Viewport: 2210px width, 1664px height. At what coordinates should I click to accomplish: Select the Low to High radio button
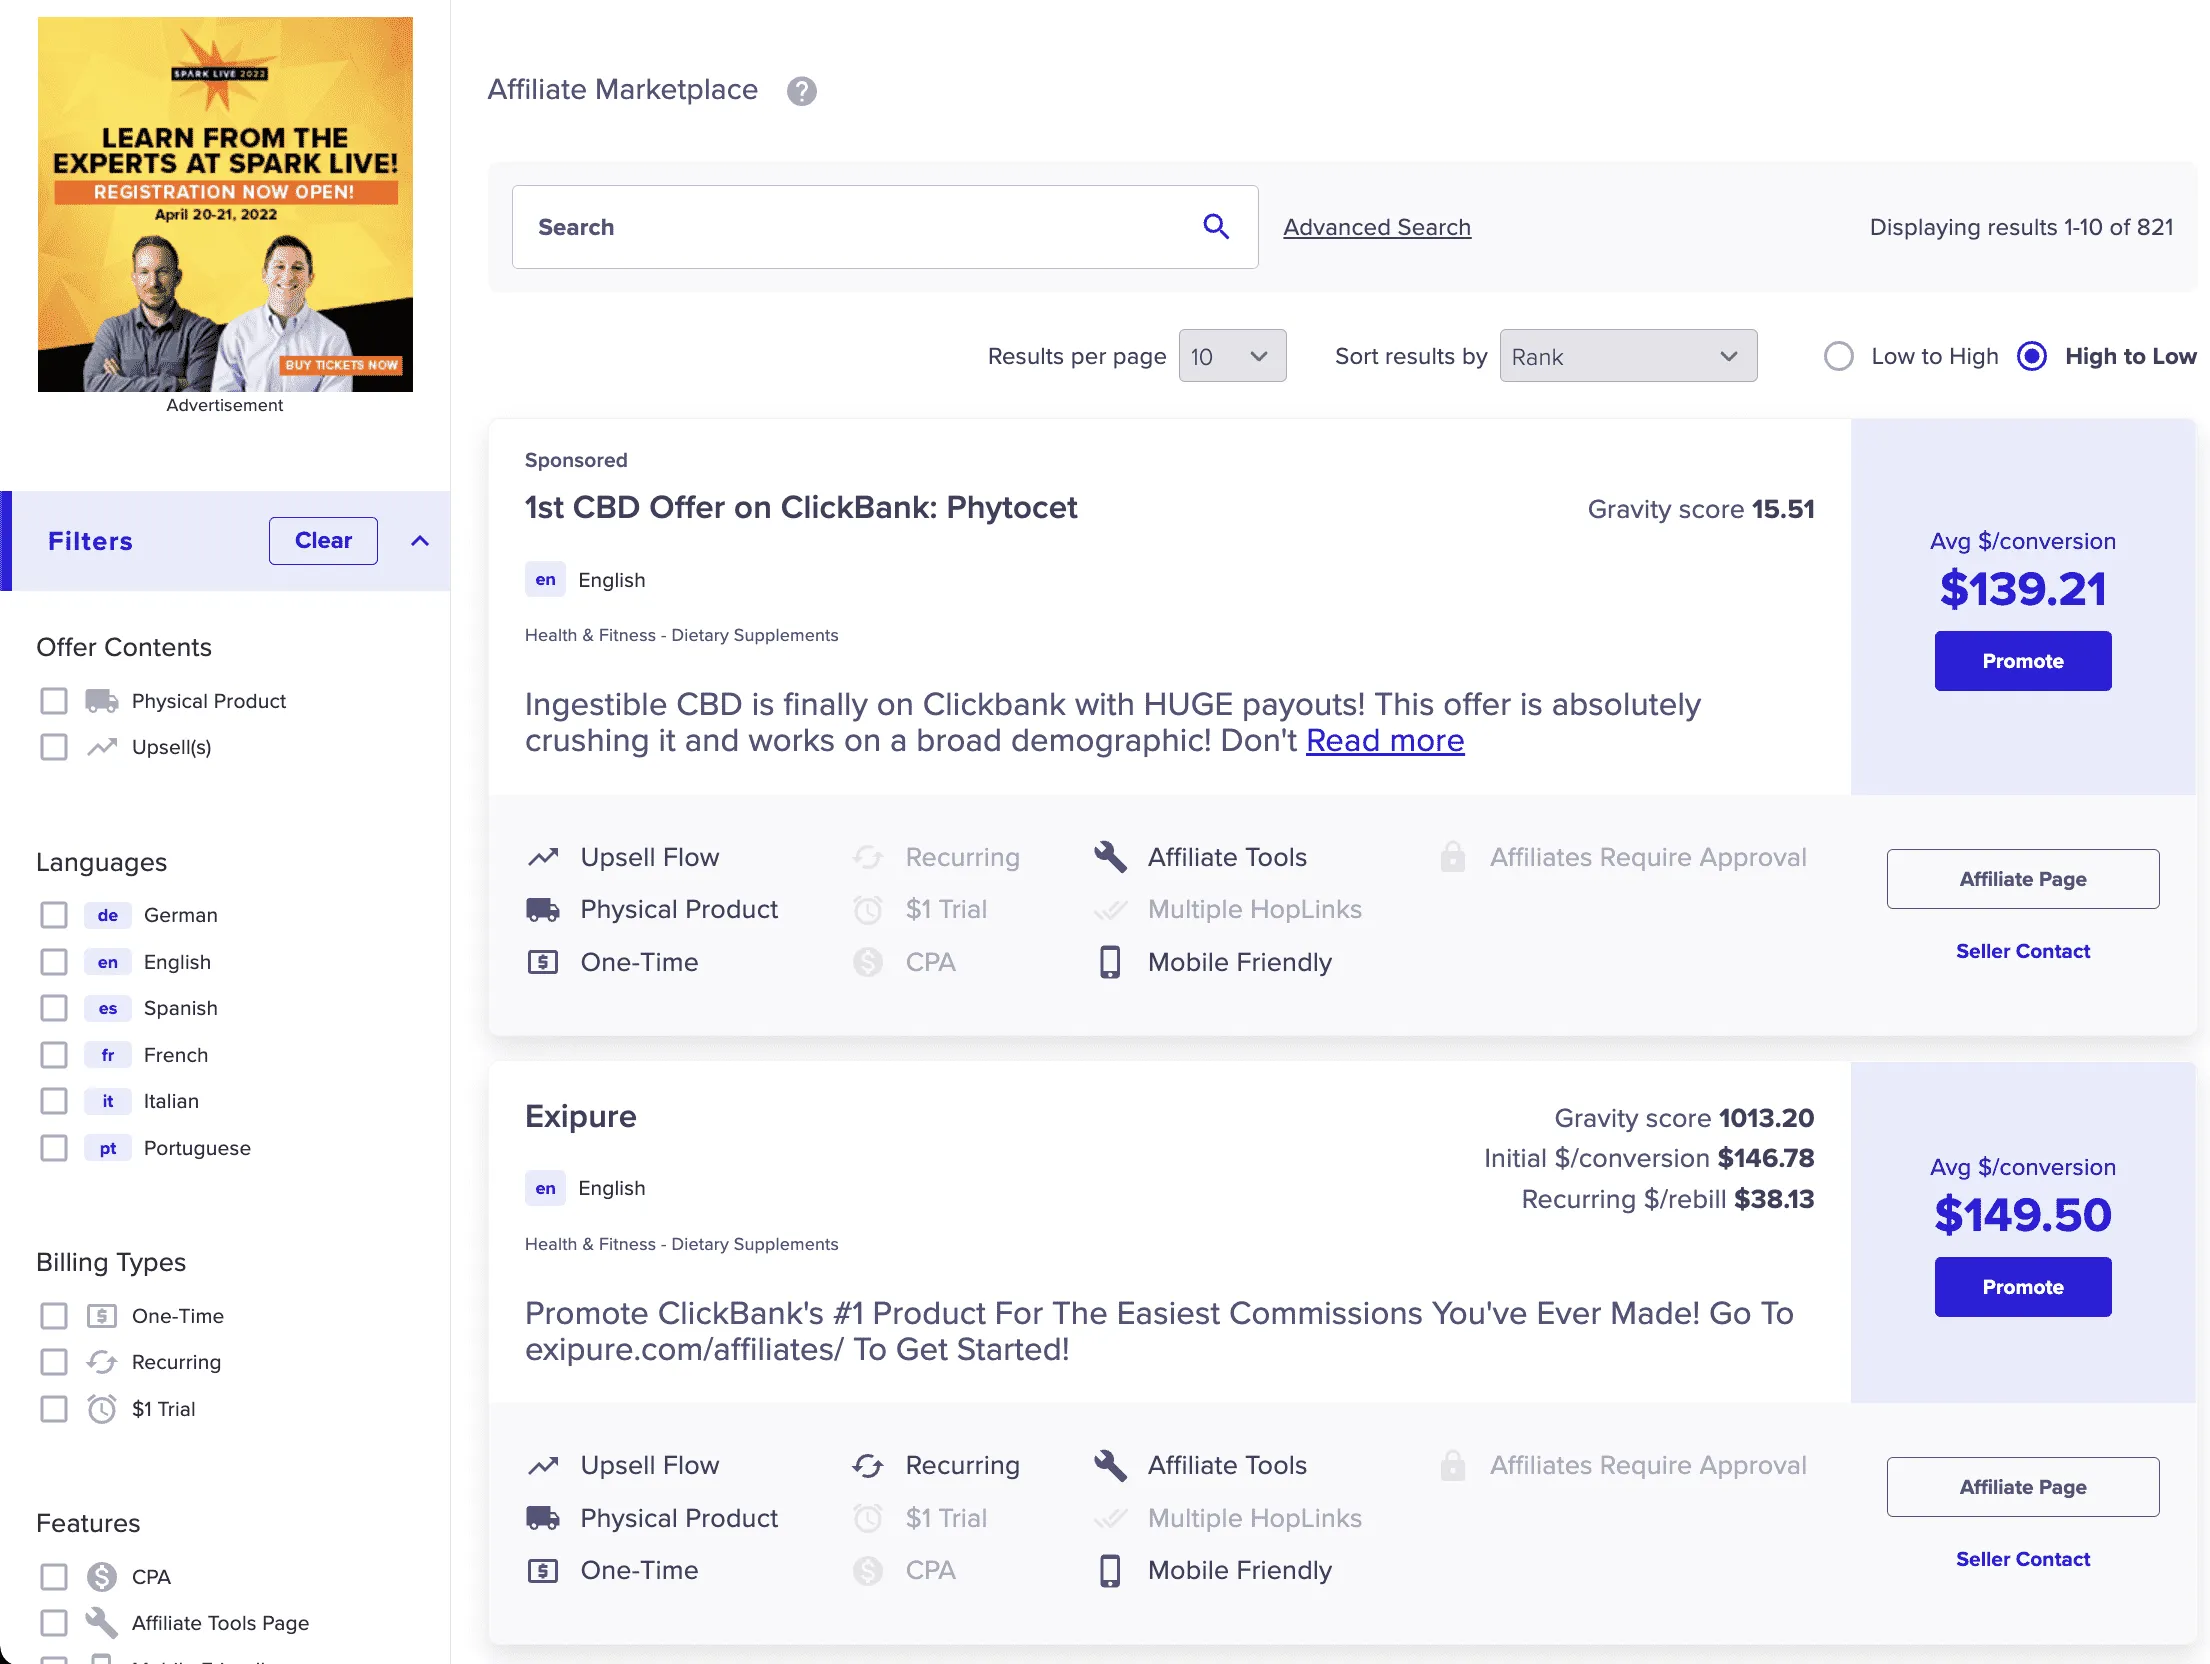pyautogui.click(x=1838, y=356)
